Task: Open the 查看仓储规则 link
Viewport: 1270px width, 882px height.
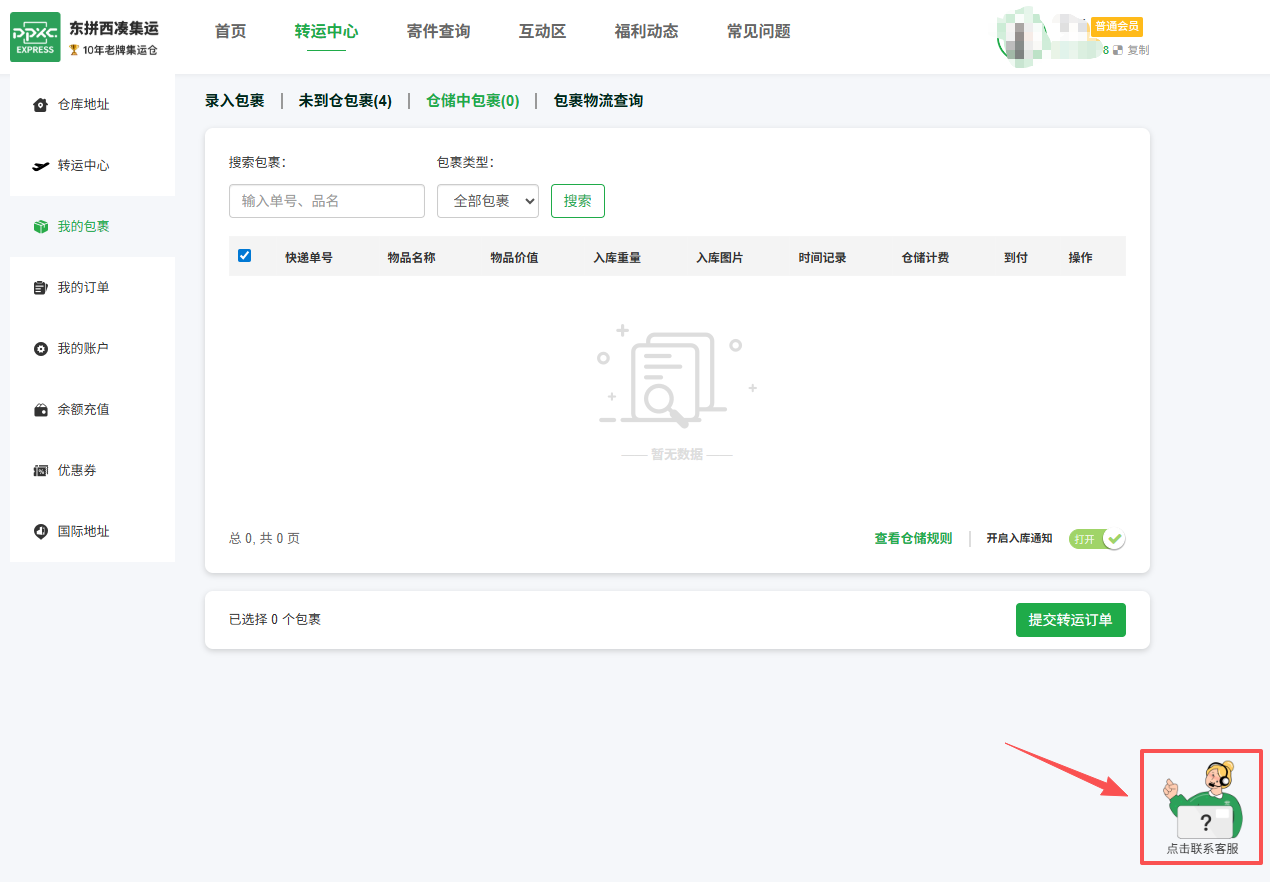Action: [913, 539]
